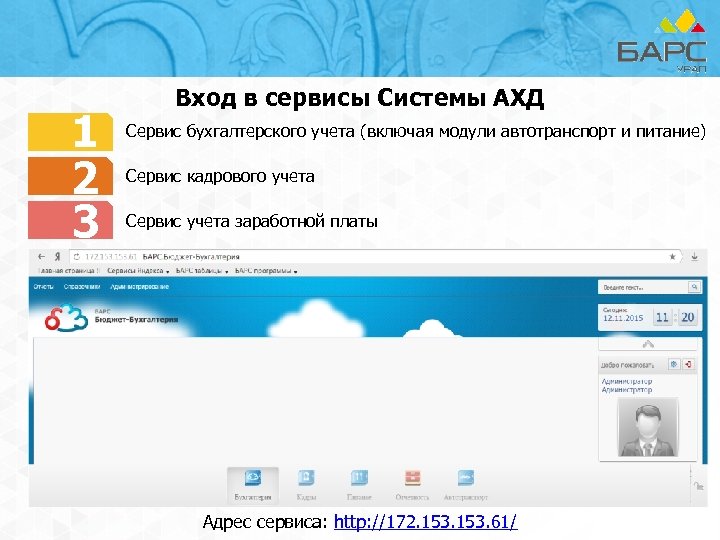Open the Бухгалтерия module icon
The image size is (720, 540).
pyautogui.click(x=253, y=485)
